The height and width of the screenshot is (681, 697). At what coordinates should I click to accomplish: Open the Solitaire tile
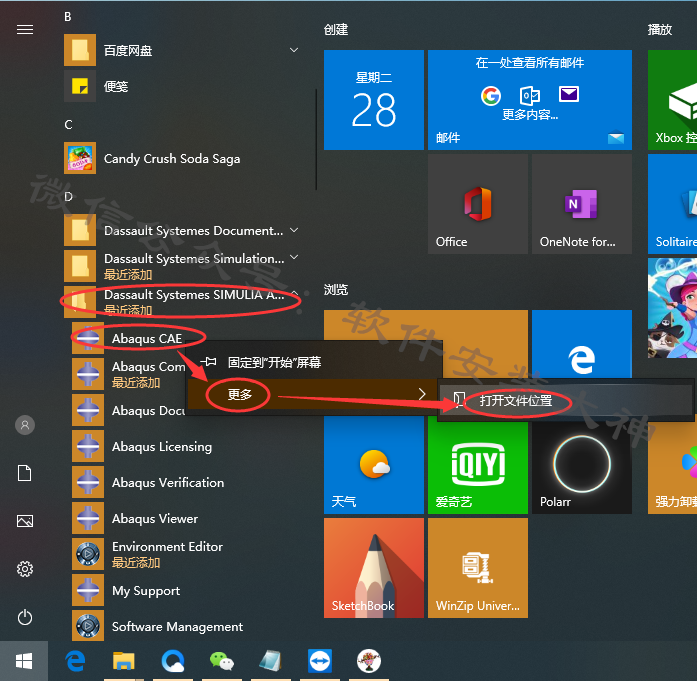click(x=672, y=204)
